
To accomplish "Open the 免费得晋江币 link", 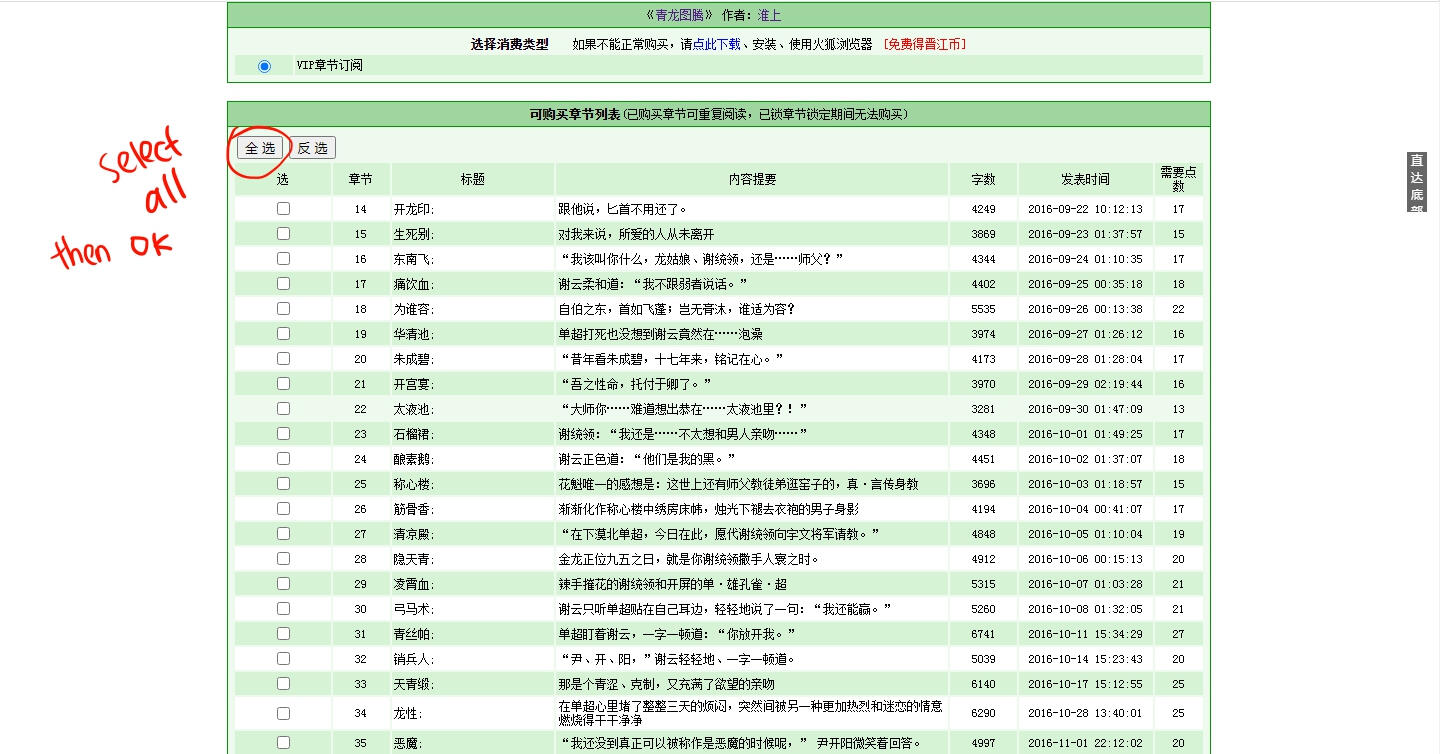I will [x=924, y=44].
